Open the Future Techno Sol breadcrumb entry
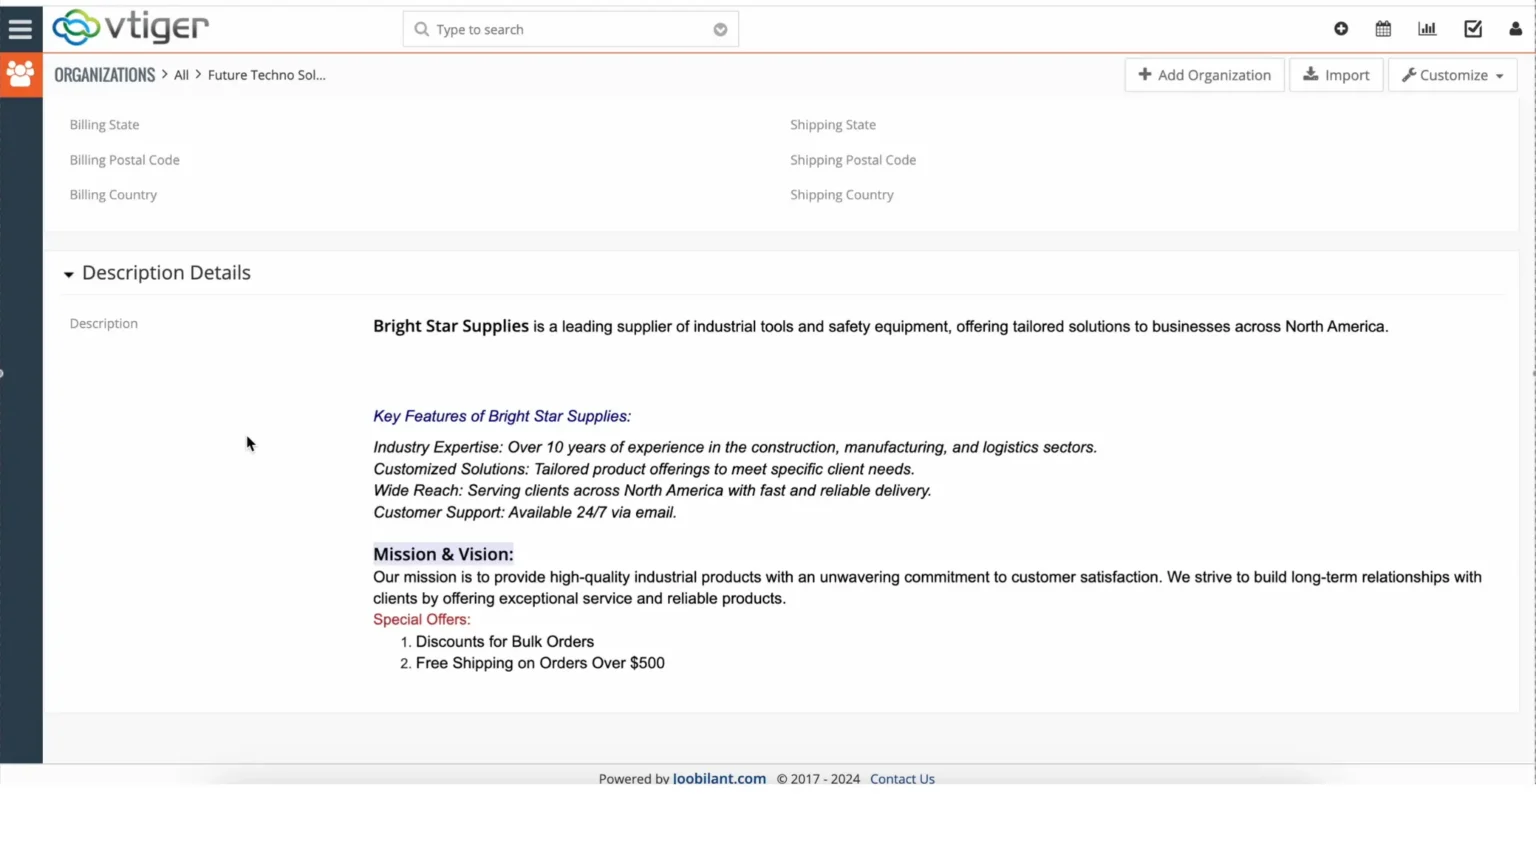1536x848 pixels. [x=267, y=74]
